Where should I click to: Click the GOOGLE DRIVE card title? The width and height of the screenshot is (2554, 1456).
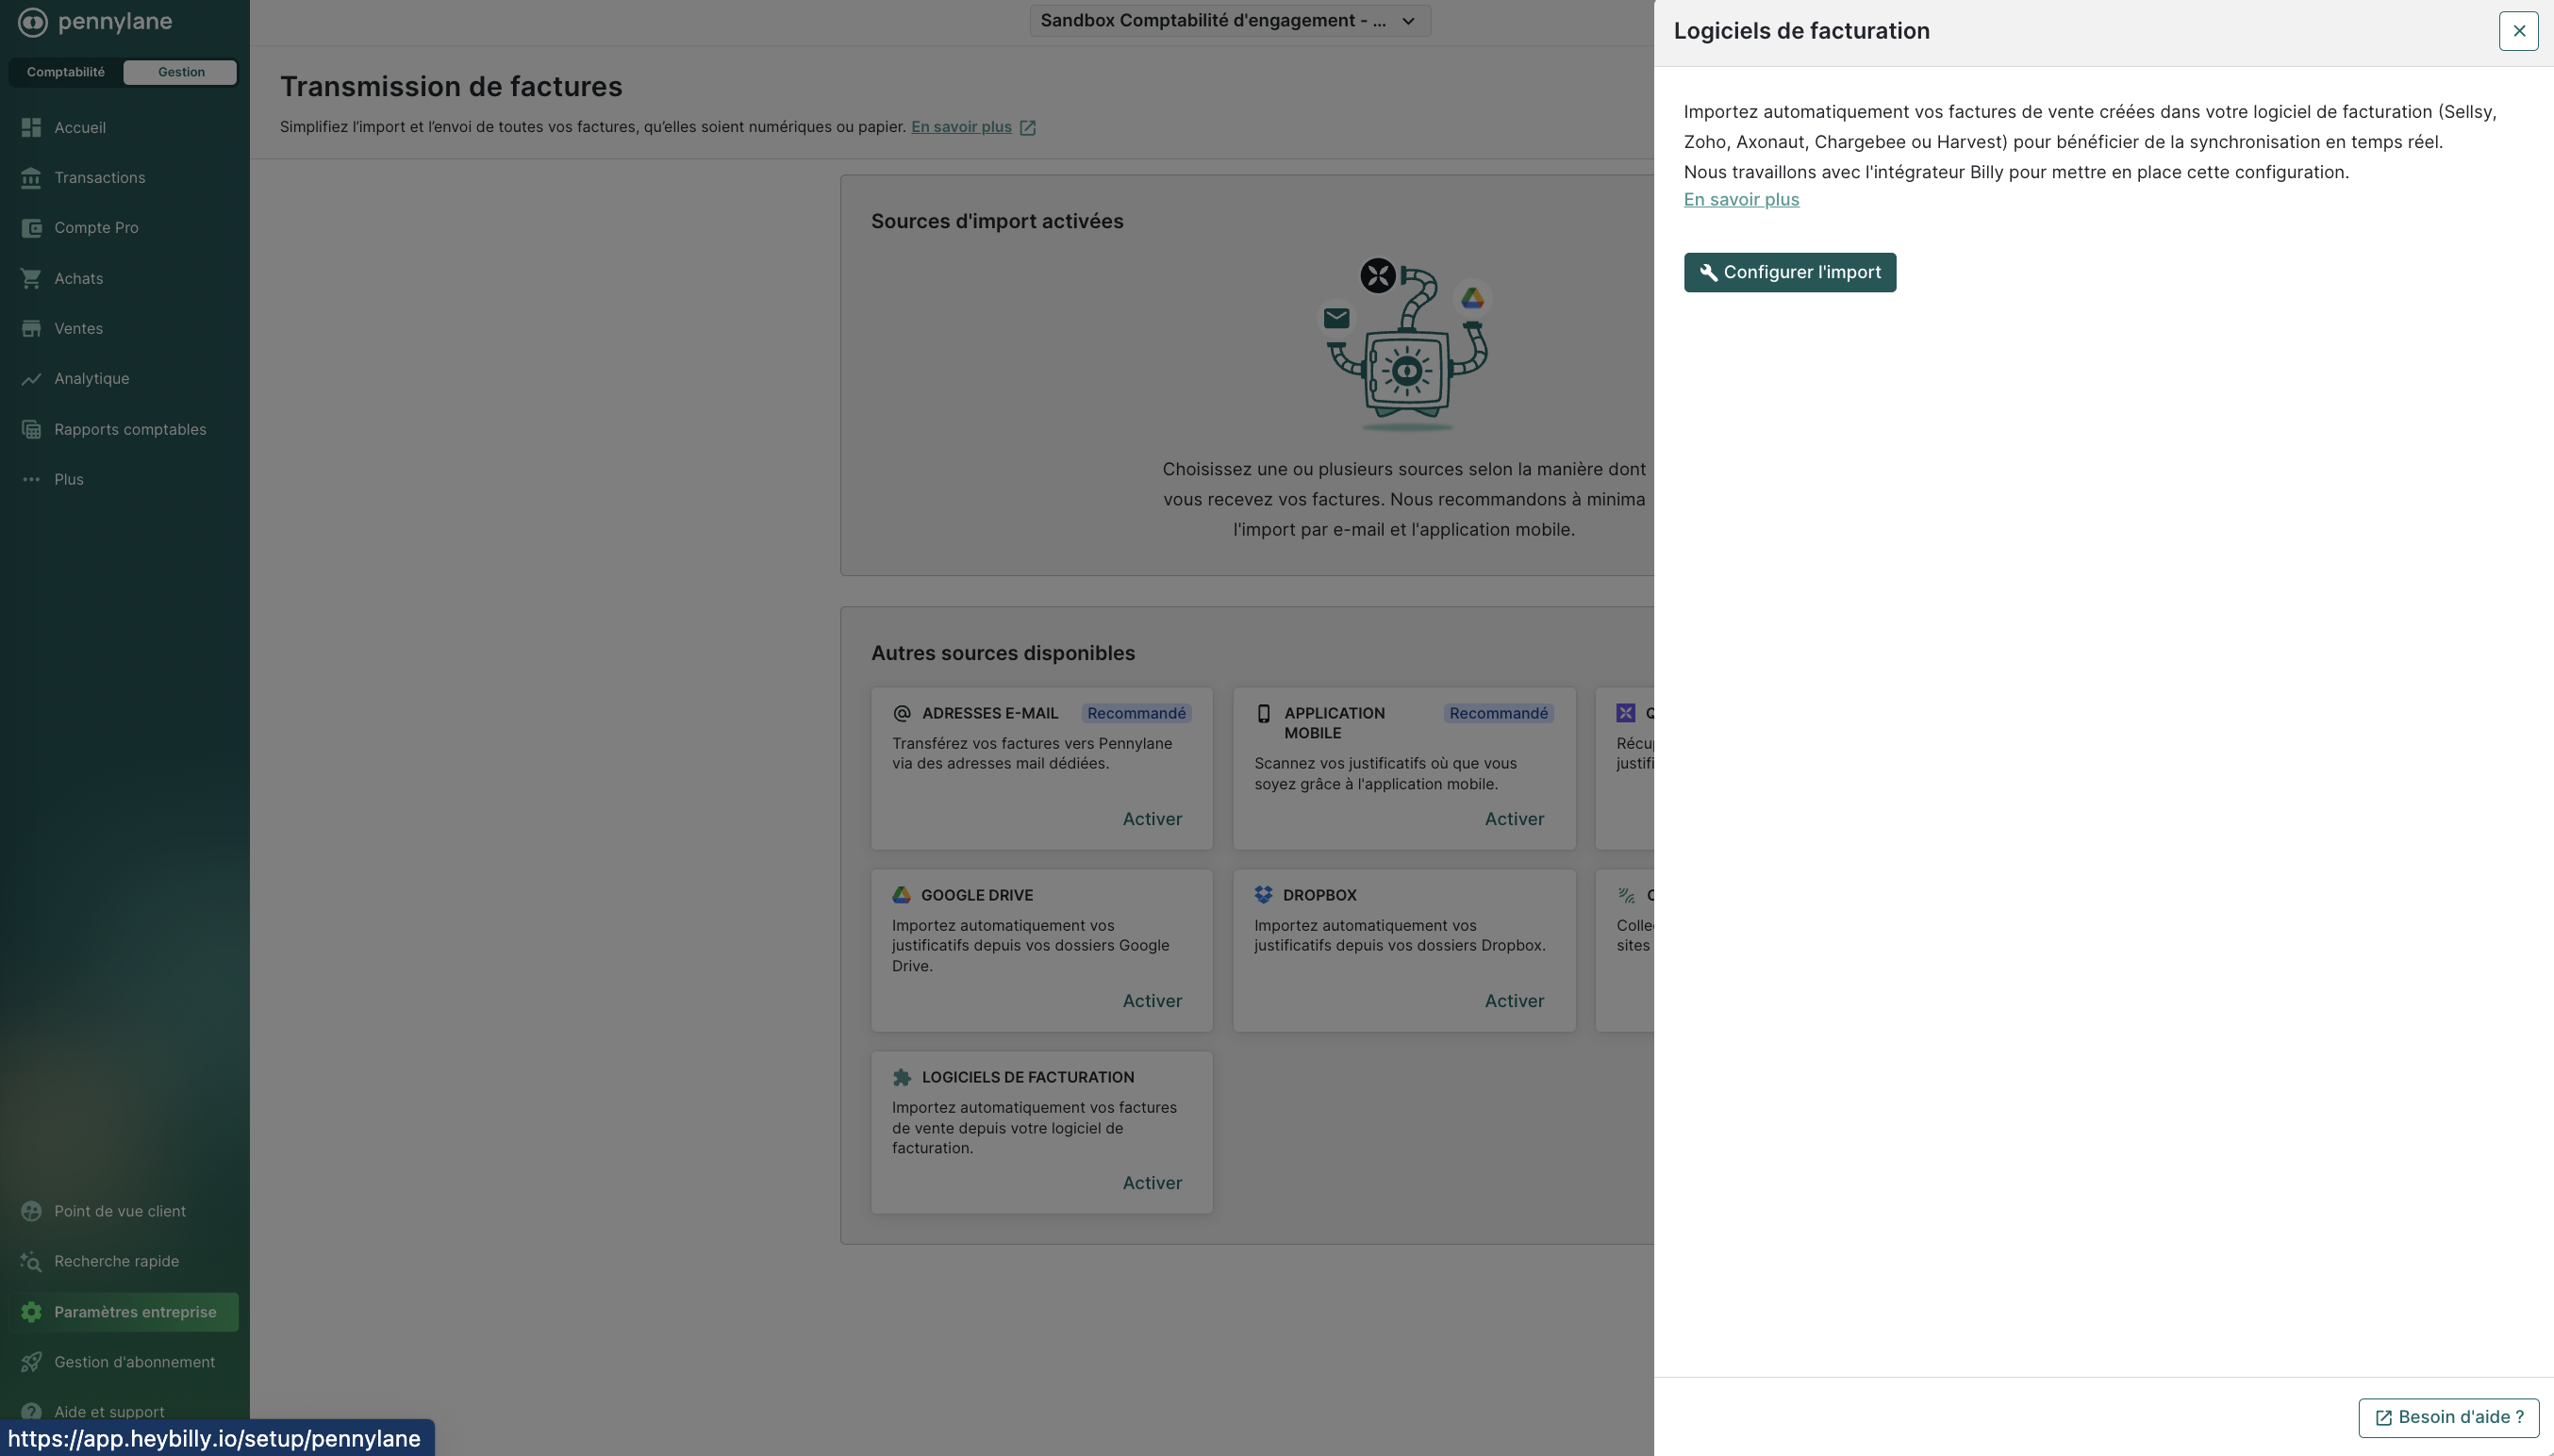(x=977, y=895)
